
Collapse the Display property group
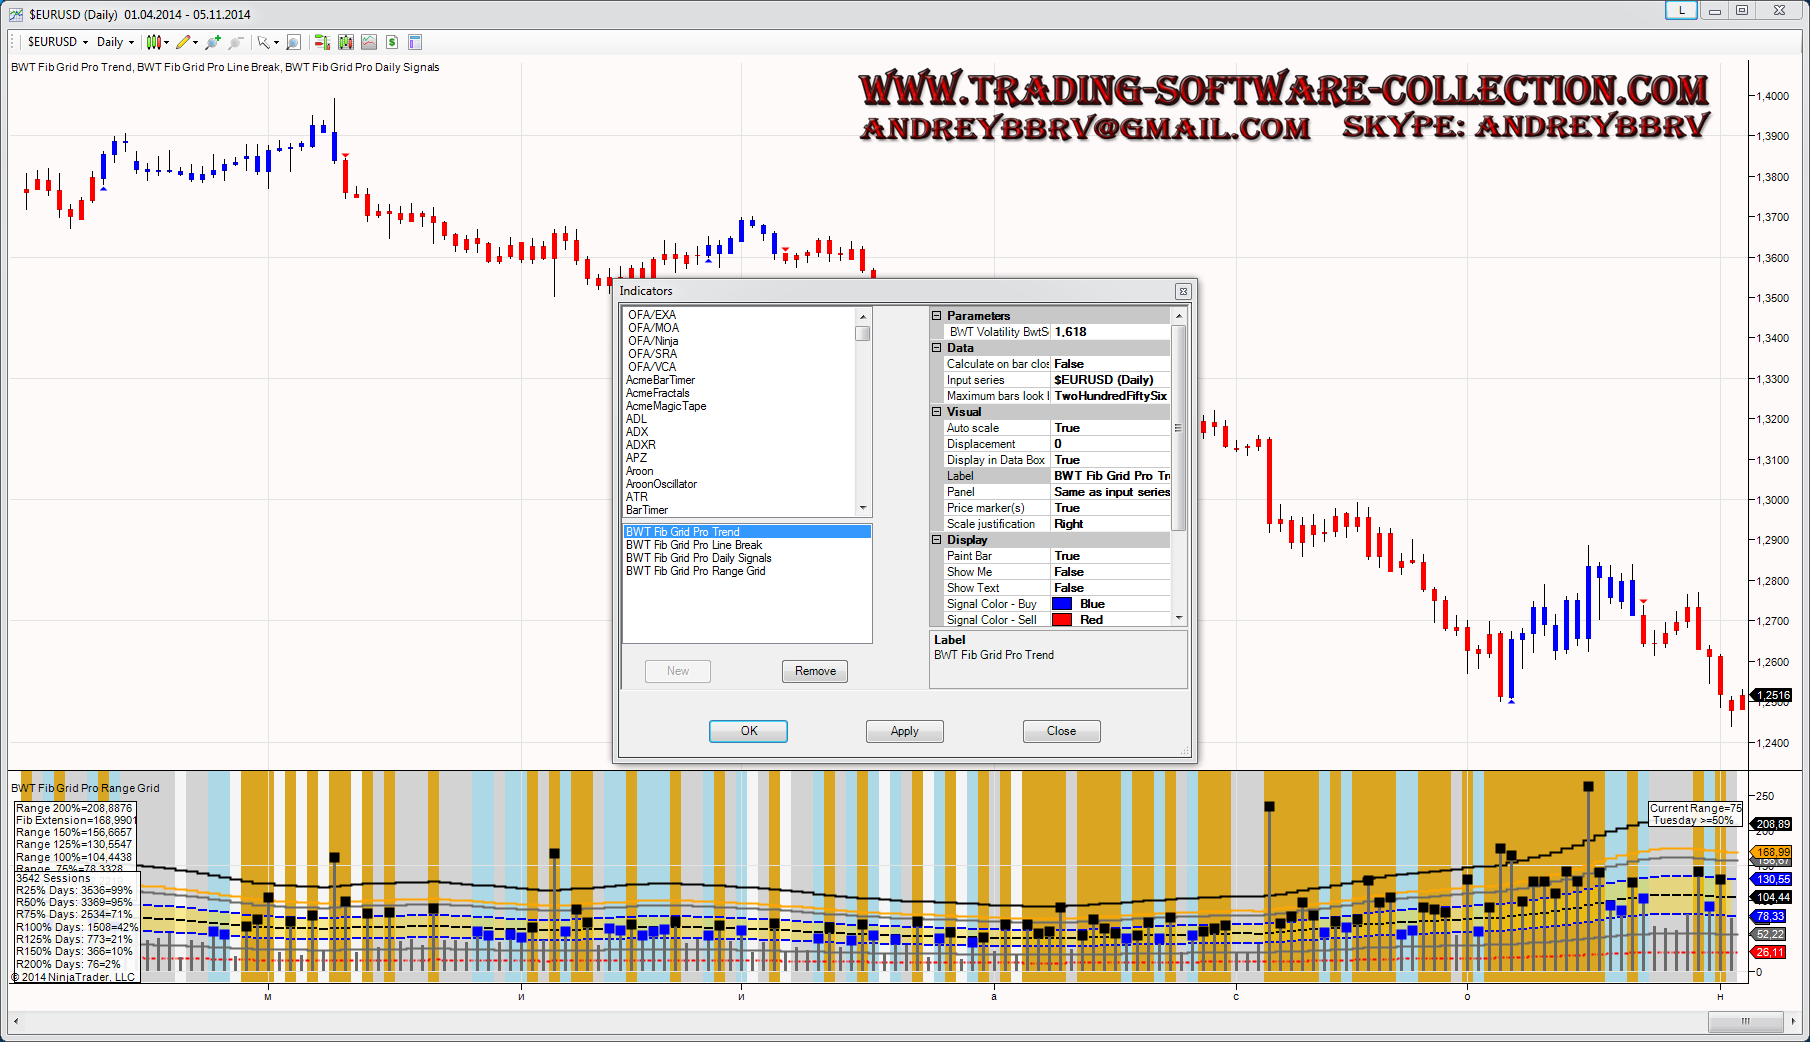click(937, 540)
